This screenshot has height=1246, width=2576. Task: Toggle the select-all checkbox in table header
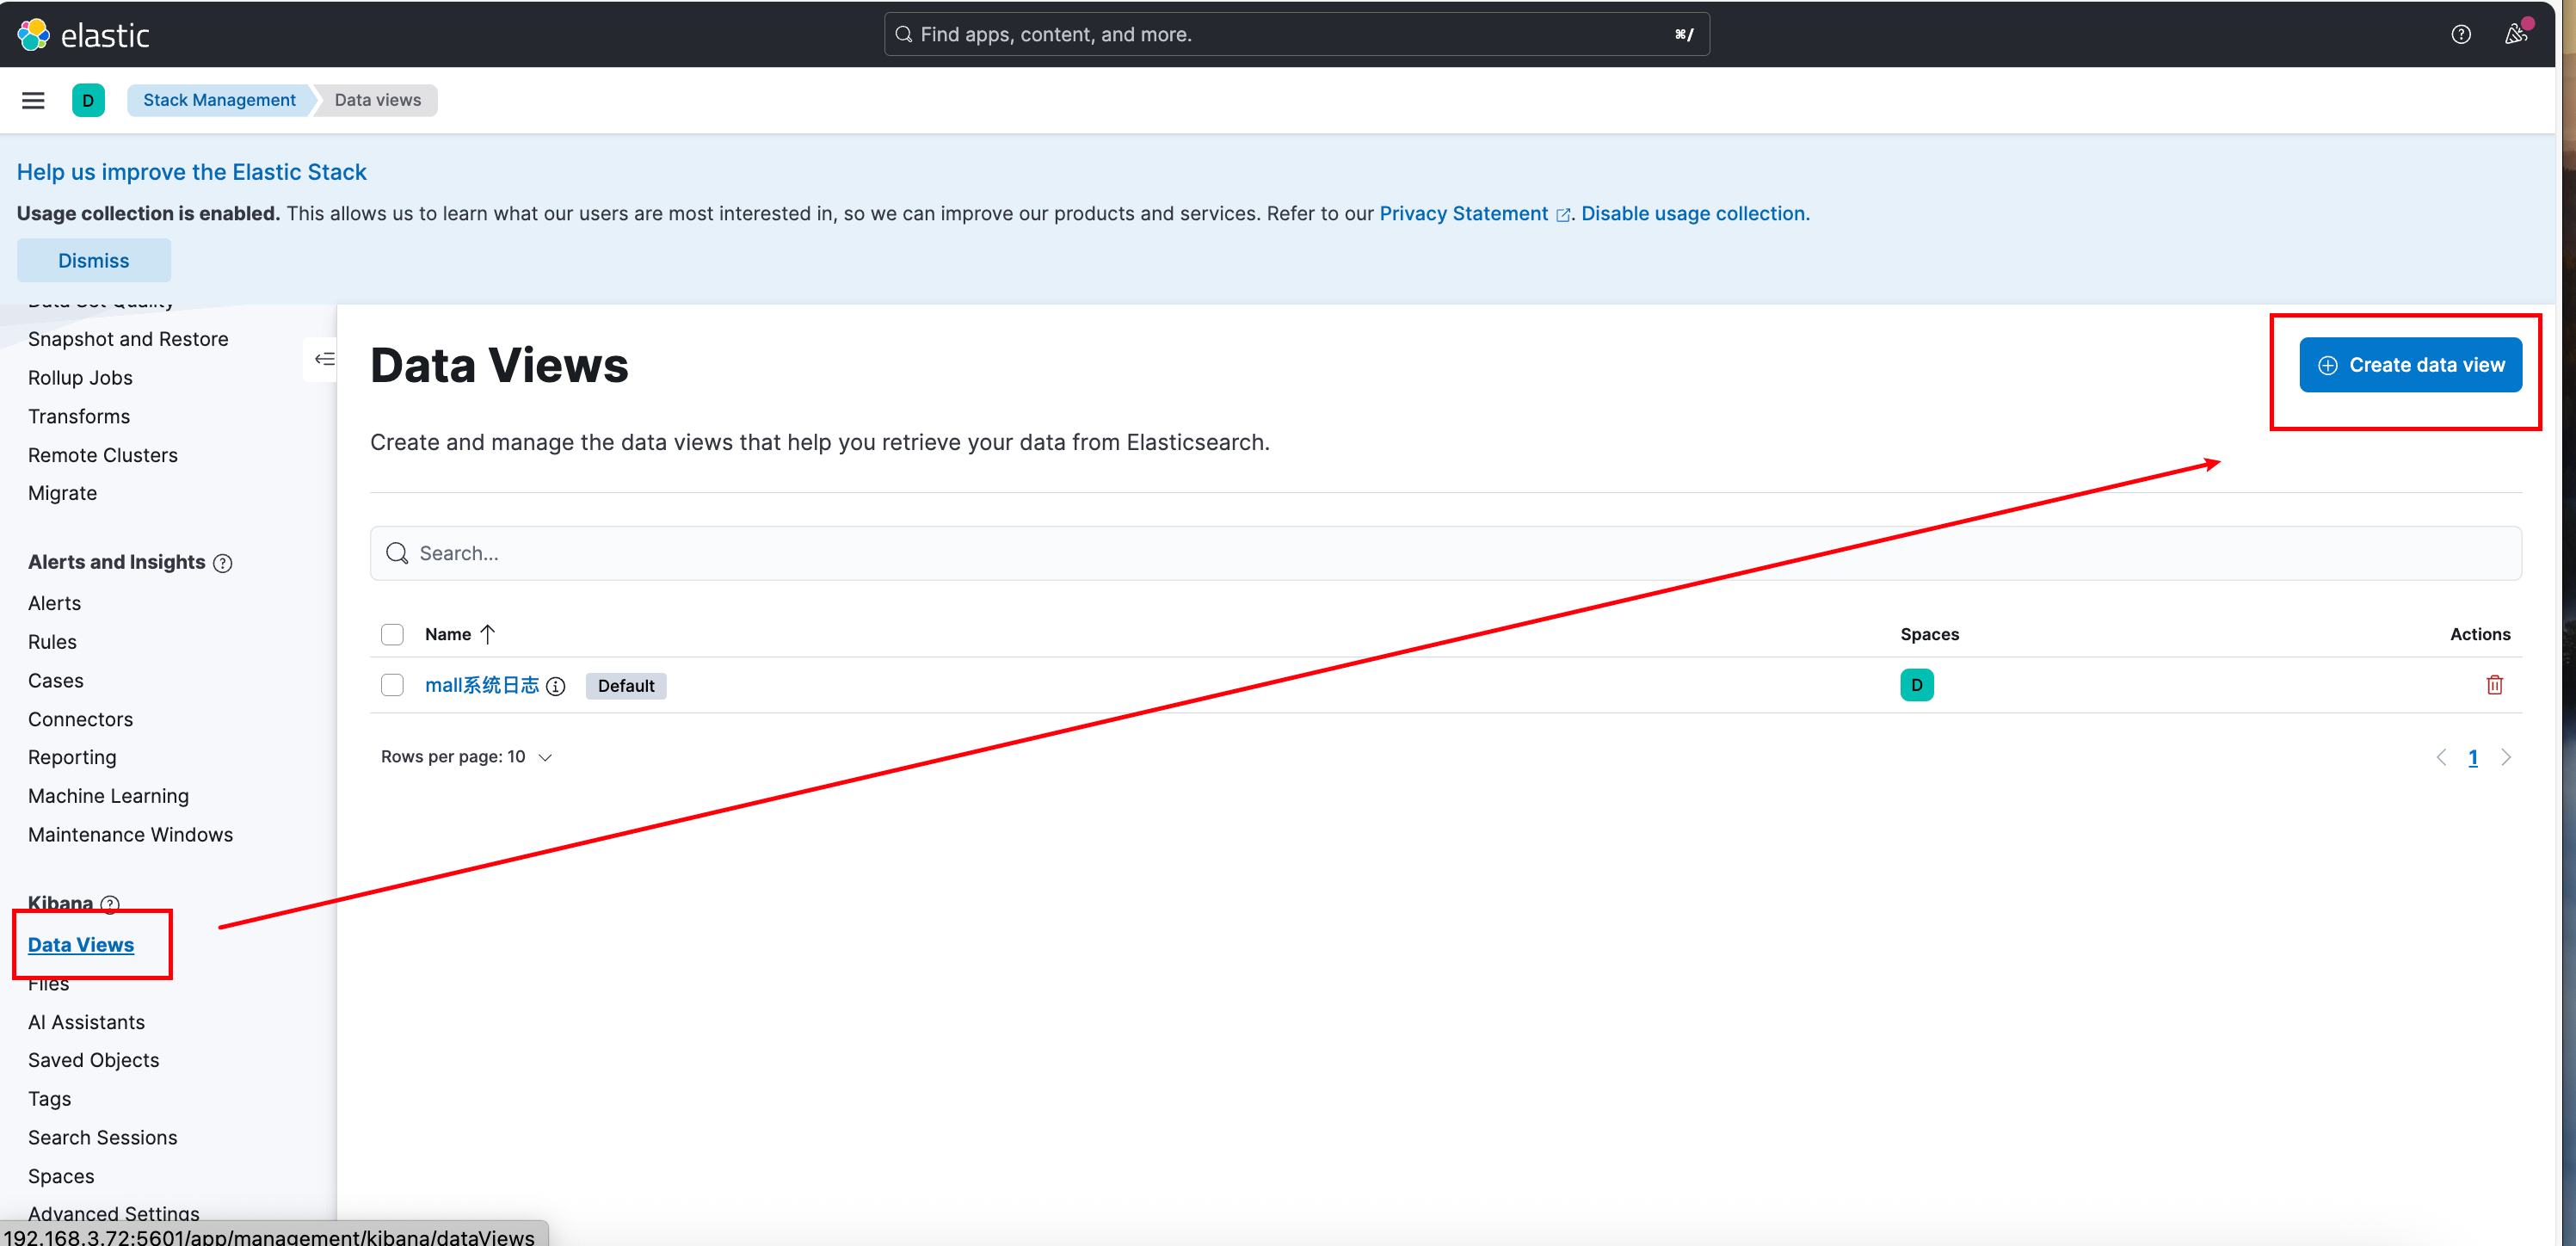click(392, 634)
